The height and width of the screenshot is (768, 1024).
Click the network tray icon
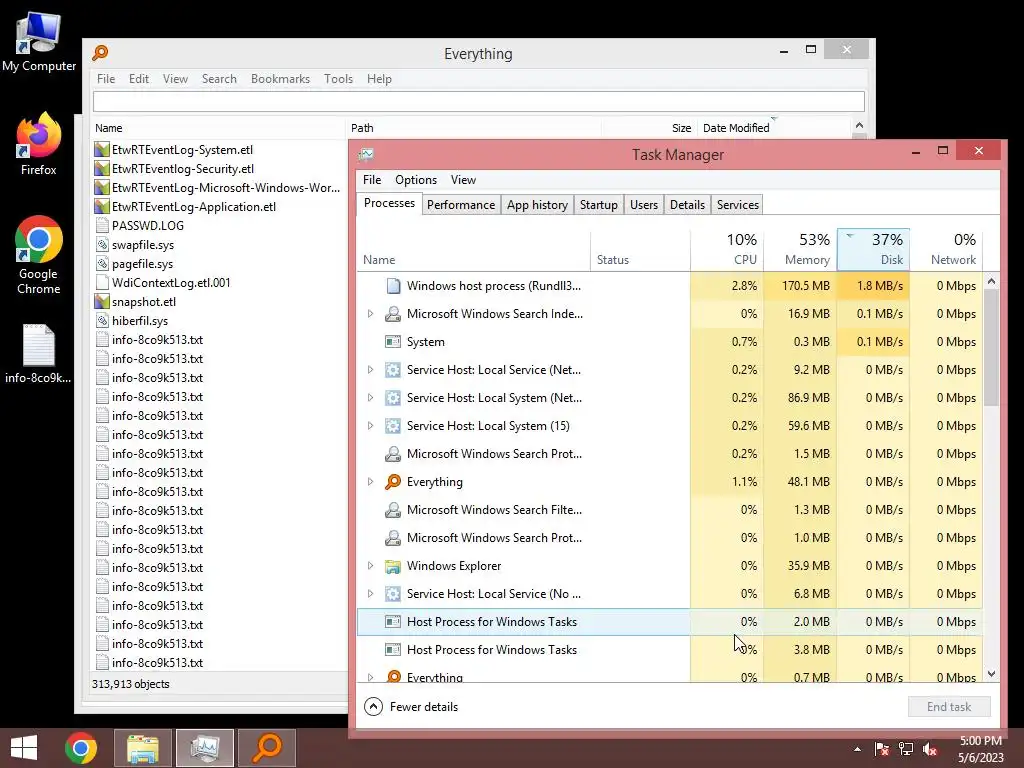(906, 749)
